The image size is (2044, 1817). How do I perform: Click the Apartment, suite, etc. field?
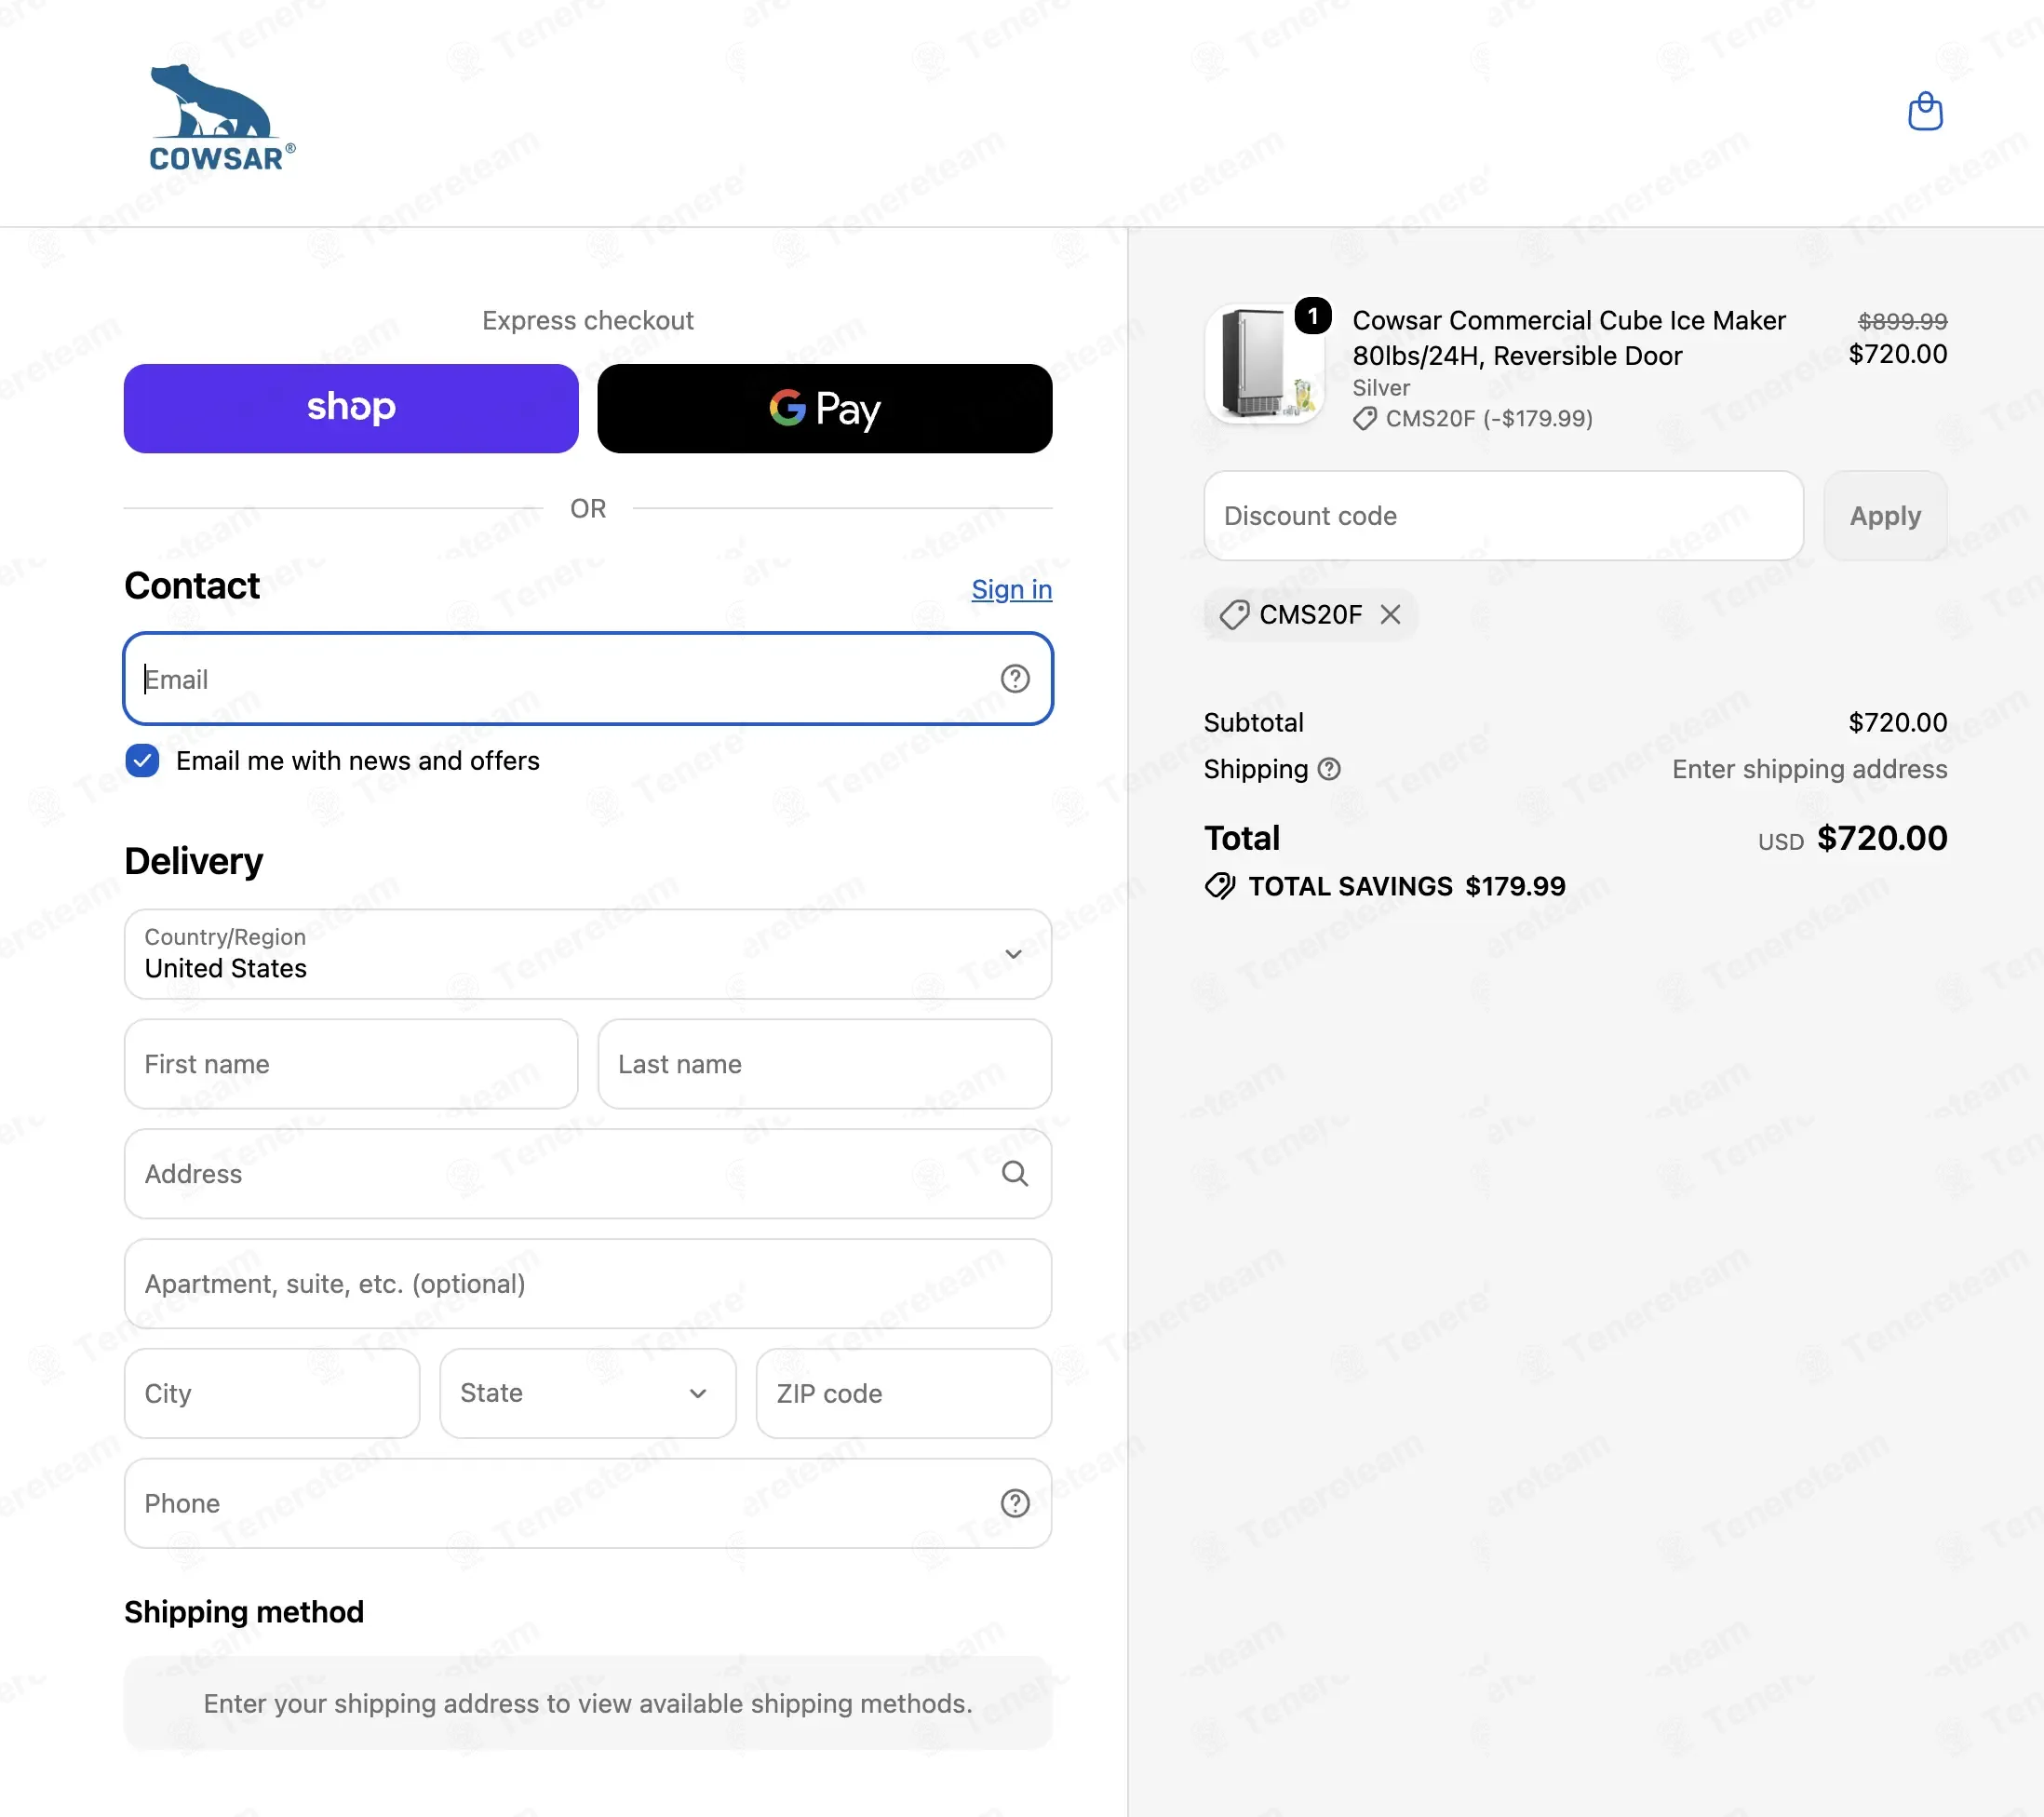click(588, 1283)
